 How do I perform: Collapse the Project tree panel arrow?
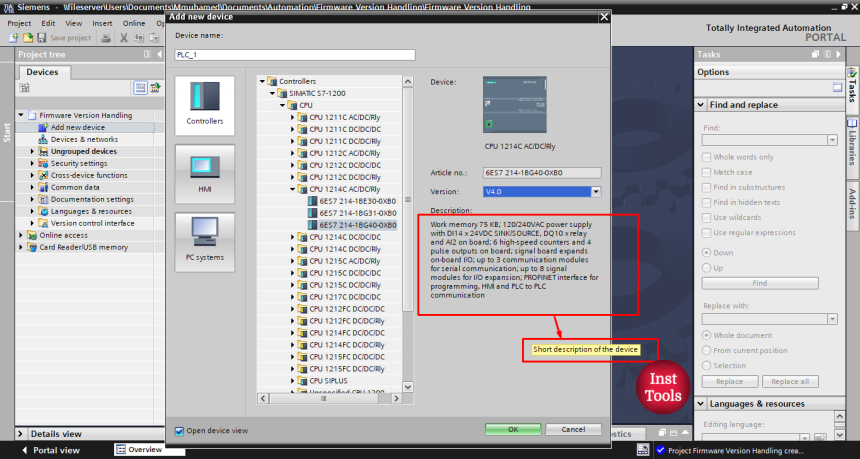(160, 54)
